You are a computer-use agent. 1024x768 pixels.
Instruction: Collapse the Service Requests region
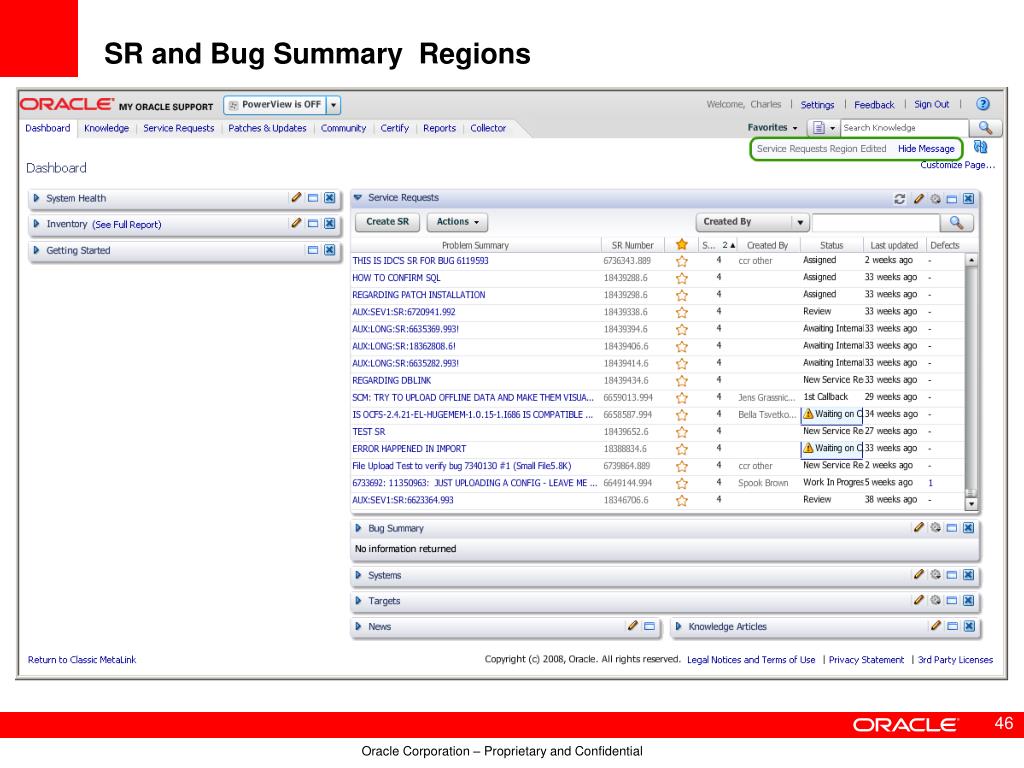pyautogui.click(x=358, y=197)
